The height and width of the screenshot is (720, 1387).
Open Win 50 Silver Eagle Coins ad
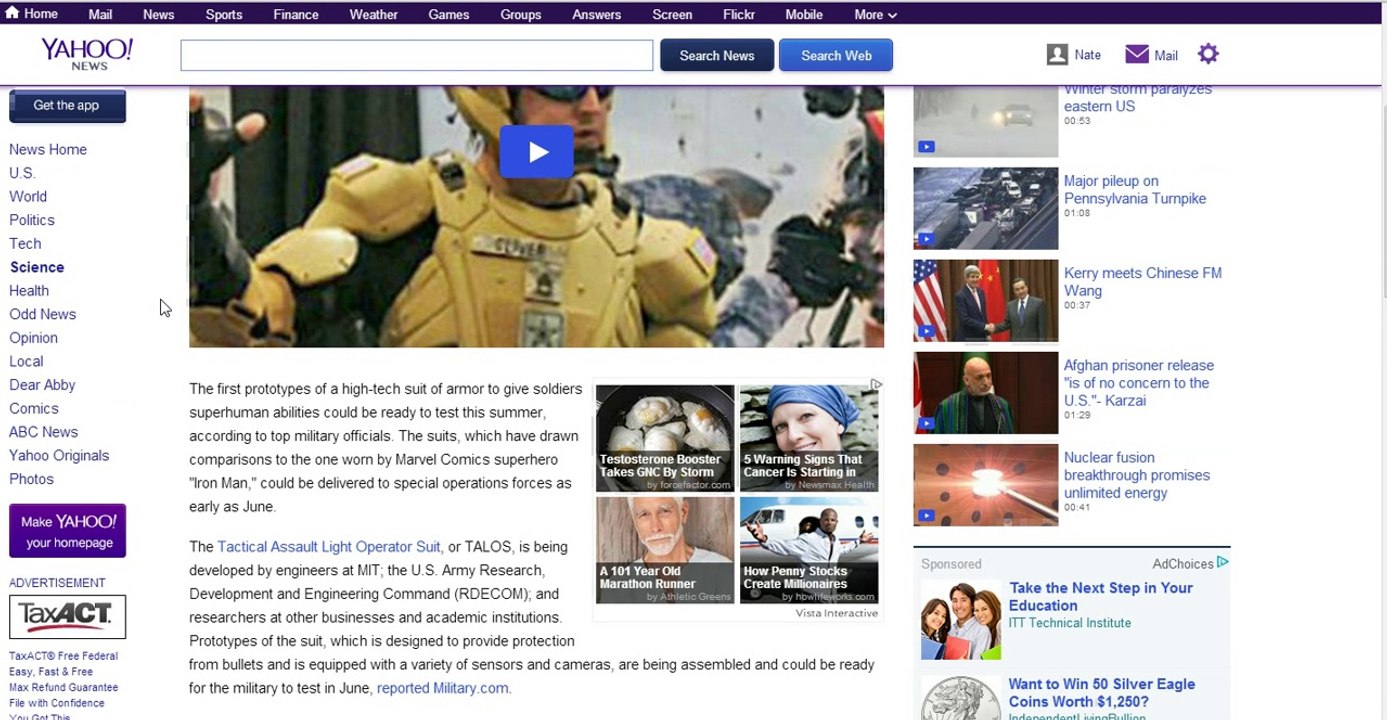point(1102,692)
